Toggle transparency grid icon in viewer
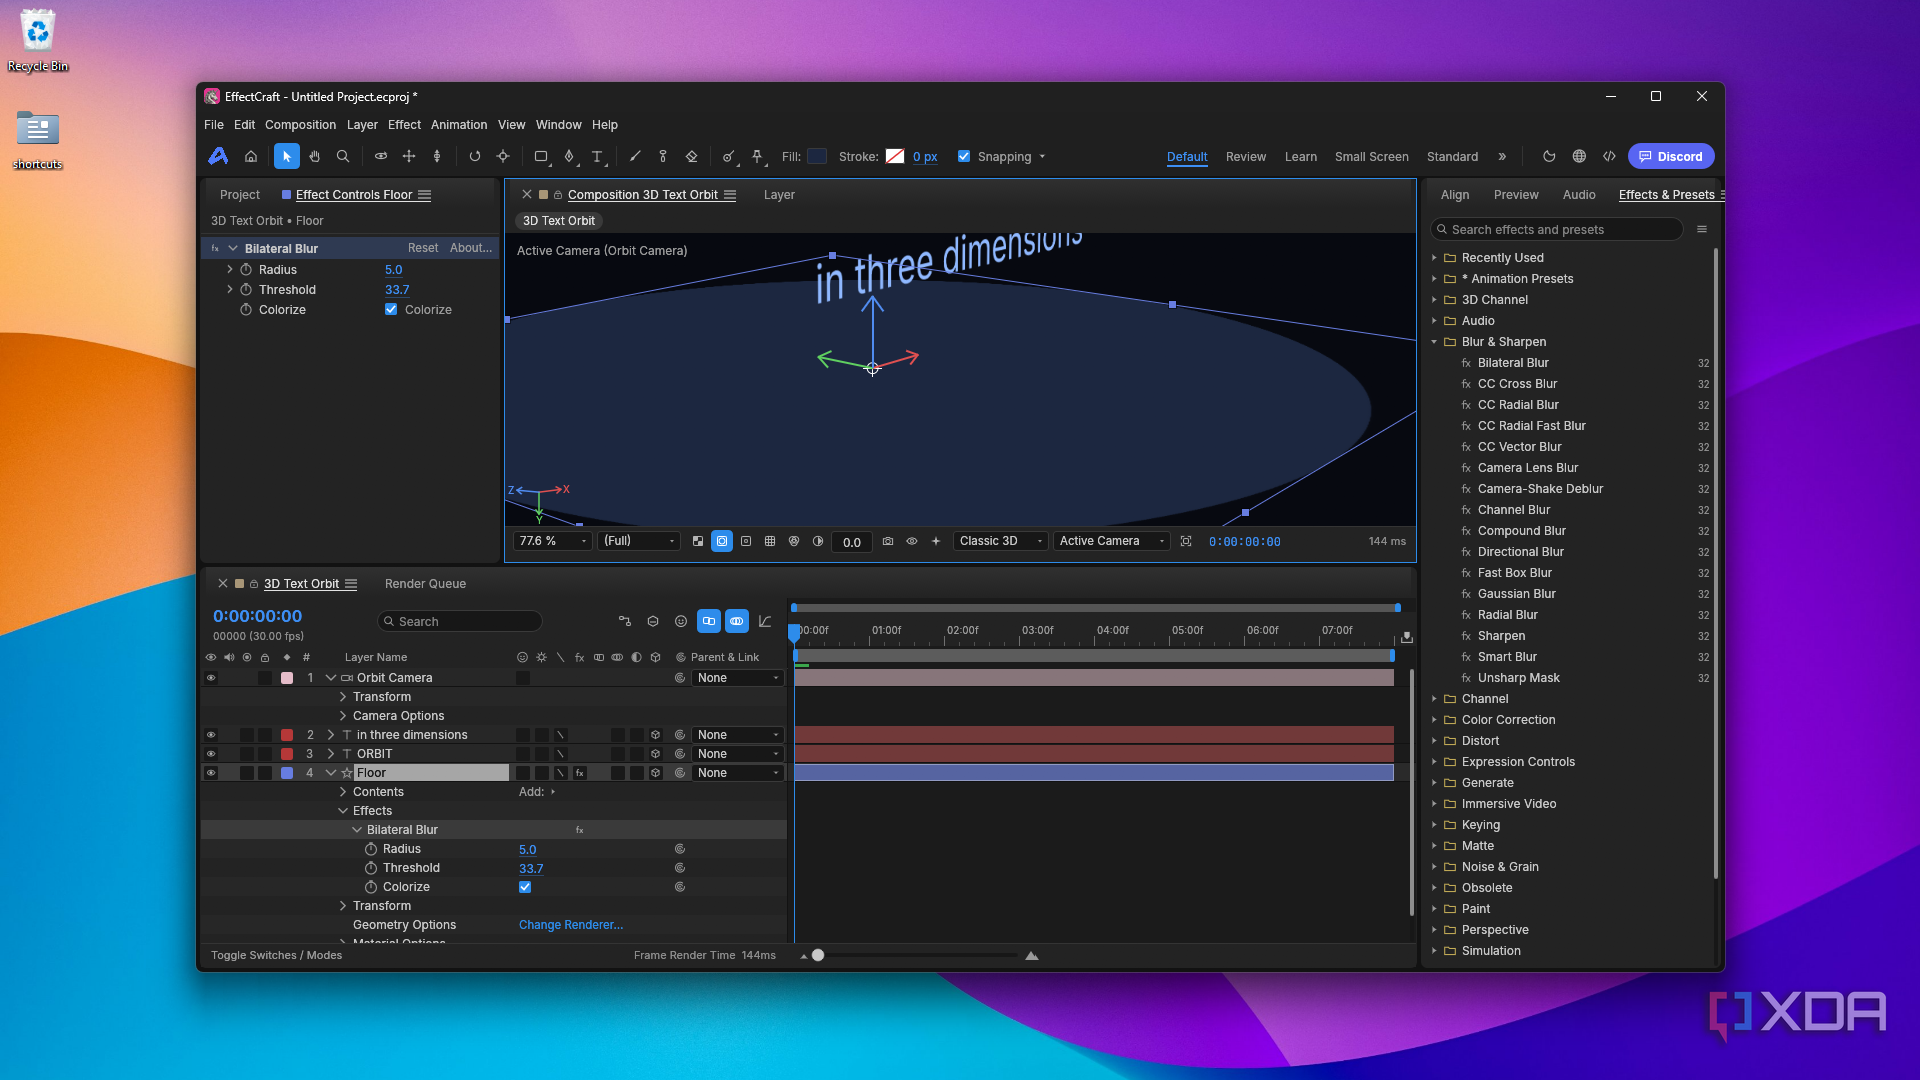Viewport: 1920px width, 1080px height. [698, 541]
